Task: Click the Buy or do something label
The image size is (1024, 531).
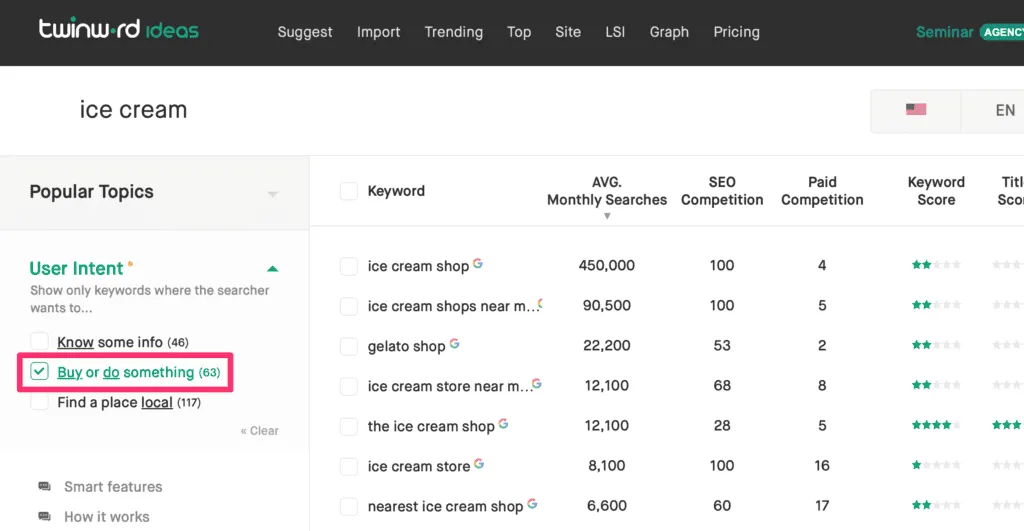Action: [138, 372]
